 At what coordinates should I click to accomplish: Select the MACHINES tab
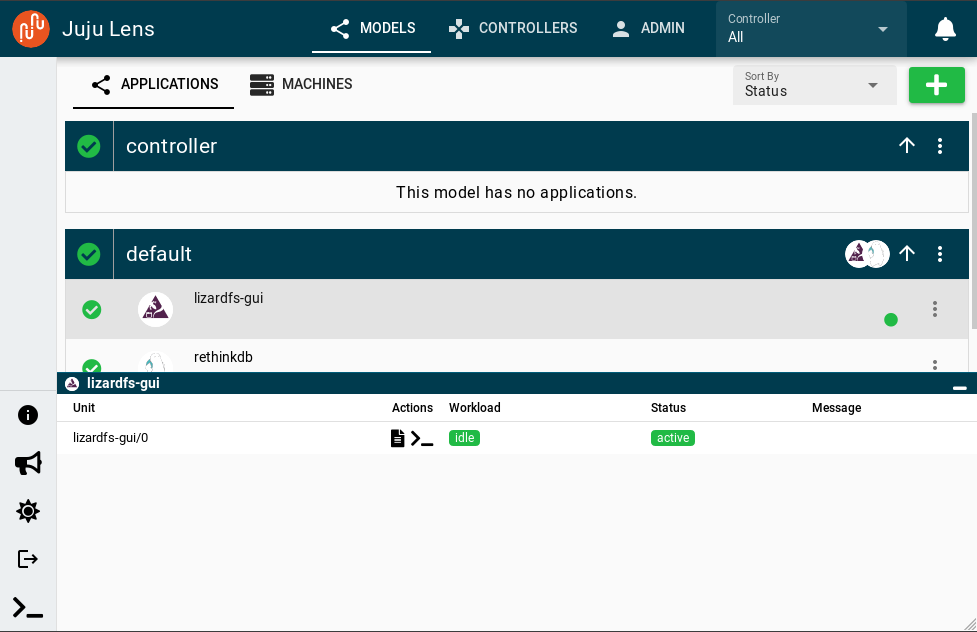tap(301, 84)
